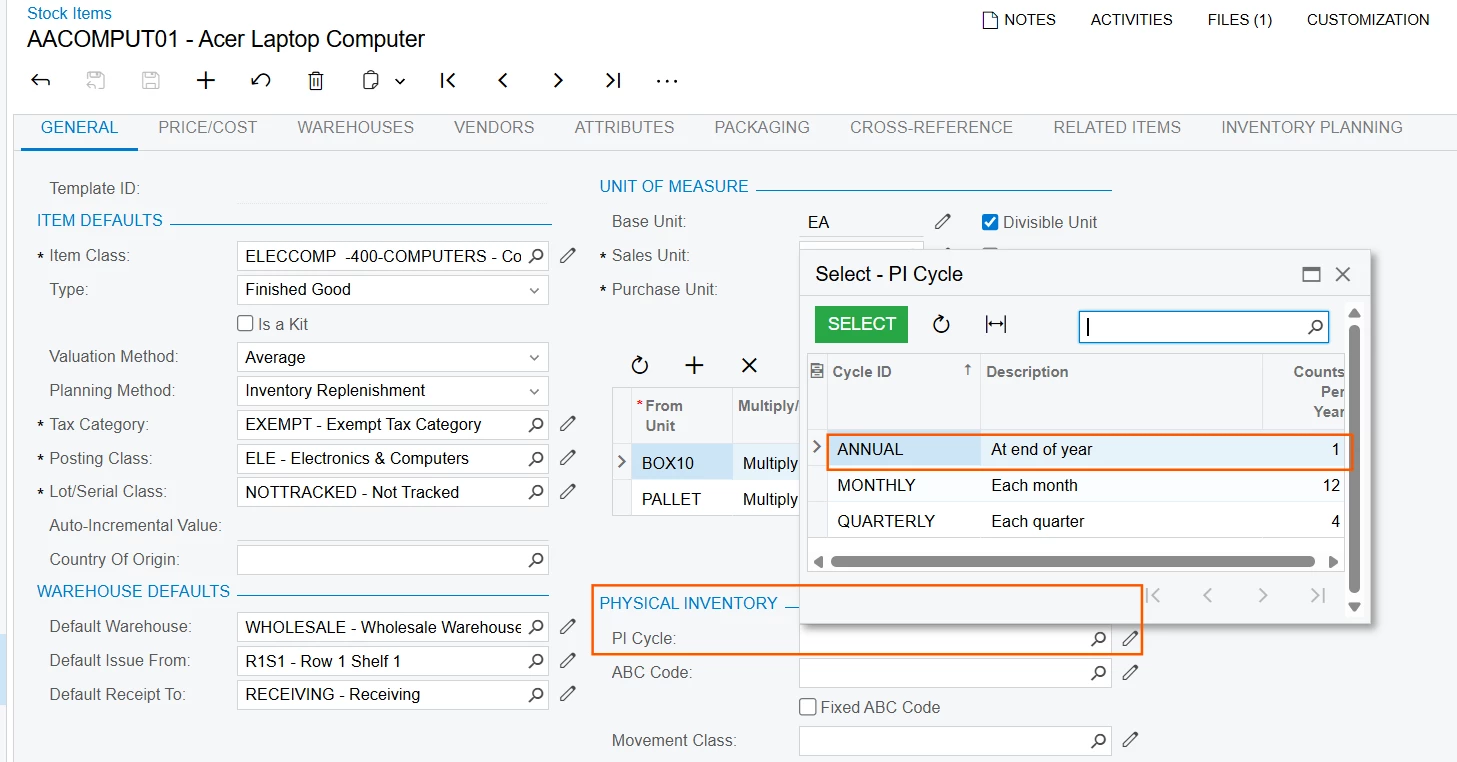This screenshot has width=1457, height=762.
Task: Fit columns in PI Cycle dialog
Action: click(x=996, y=324)
